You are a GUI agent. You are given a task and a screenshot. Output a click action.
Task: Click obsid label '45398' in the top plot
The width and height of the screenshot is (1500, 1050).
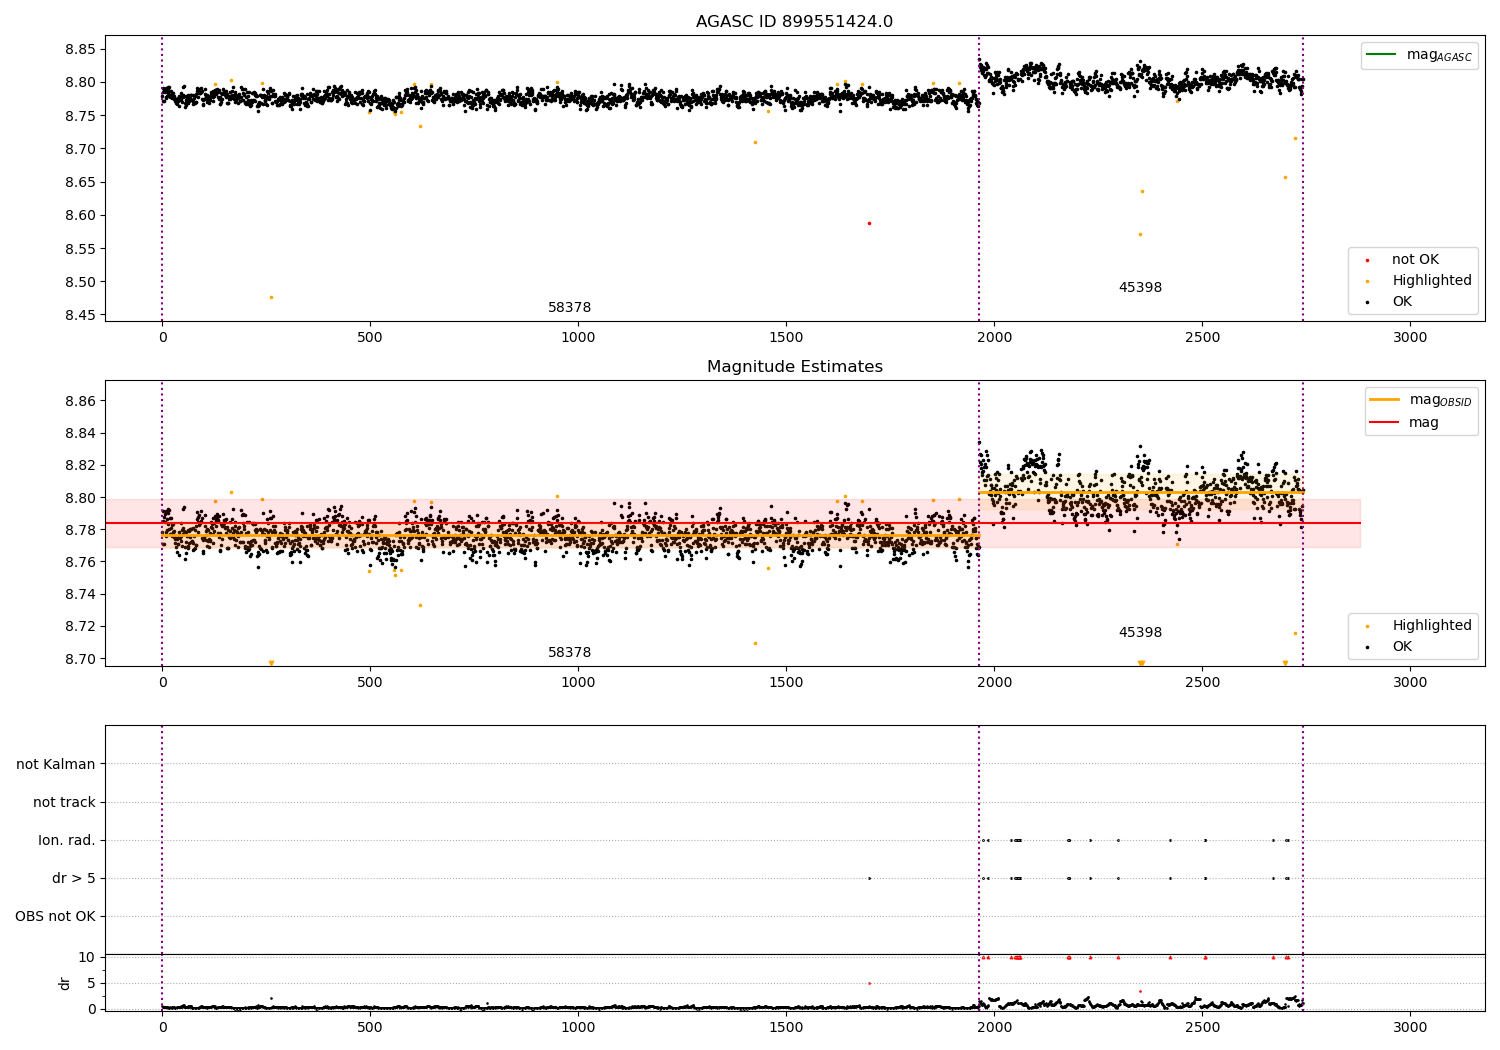(1140, 288)
